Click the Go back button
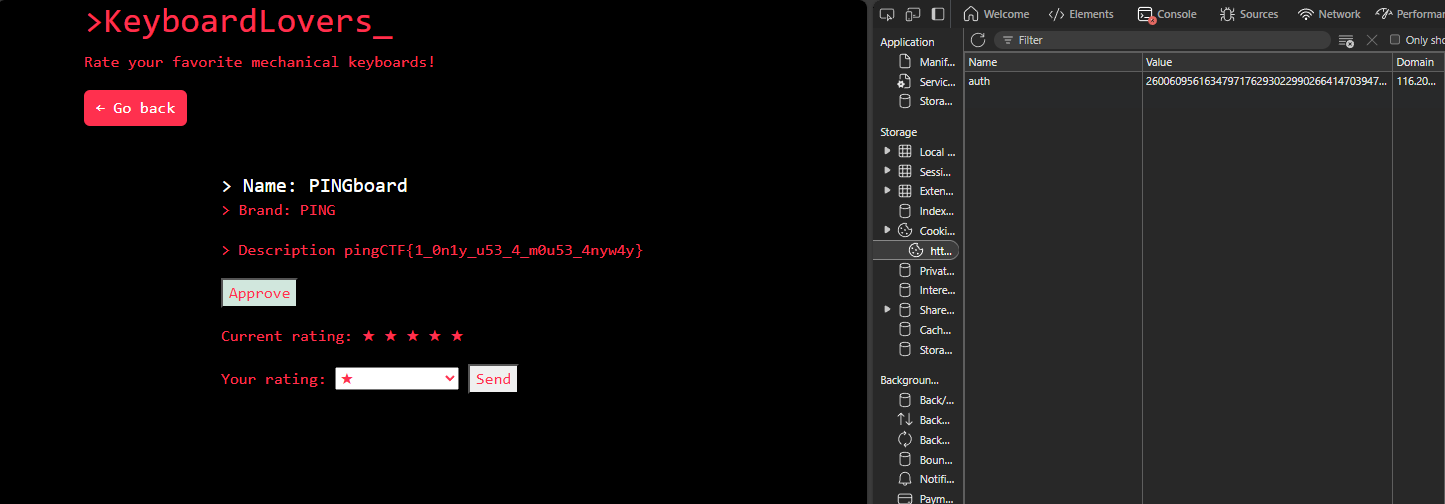 click(x=135, y=108)
